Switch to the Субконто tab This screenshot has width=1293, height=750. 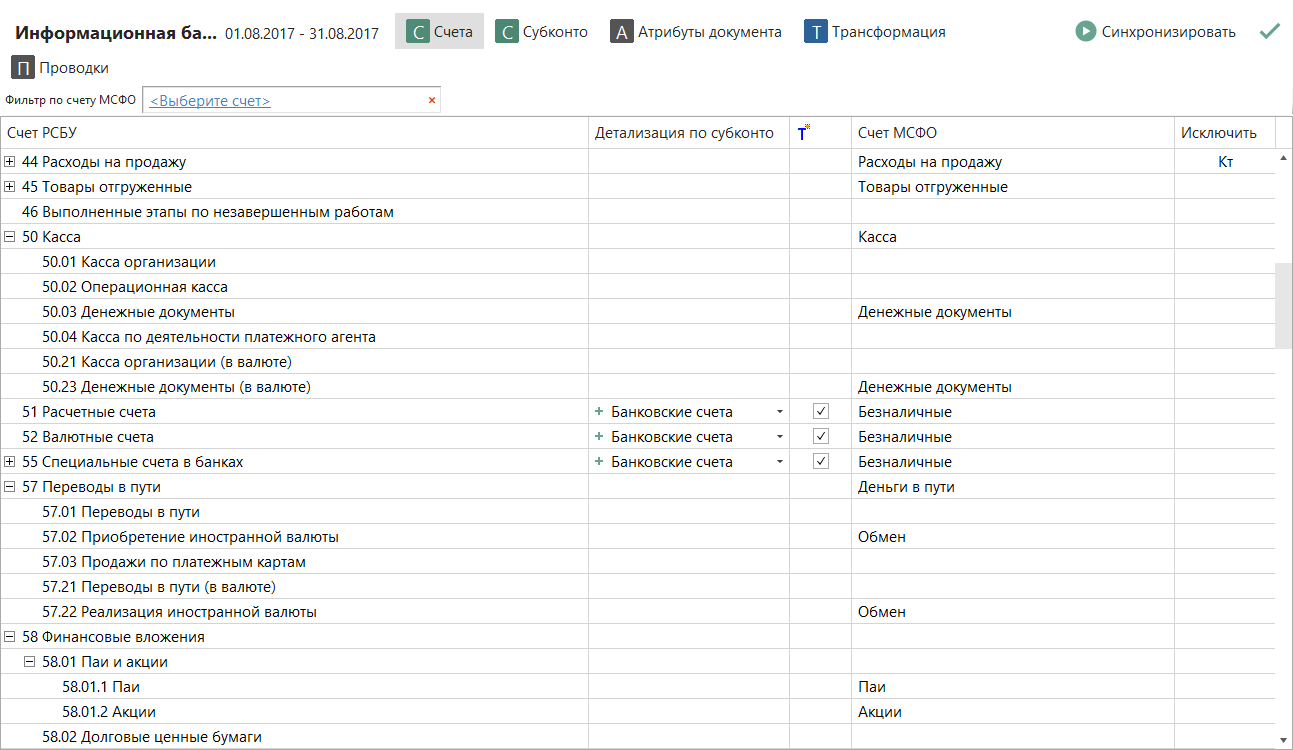click(542, 32)
